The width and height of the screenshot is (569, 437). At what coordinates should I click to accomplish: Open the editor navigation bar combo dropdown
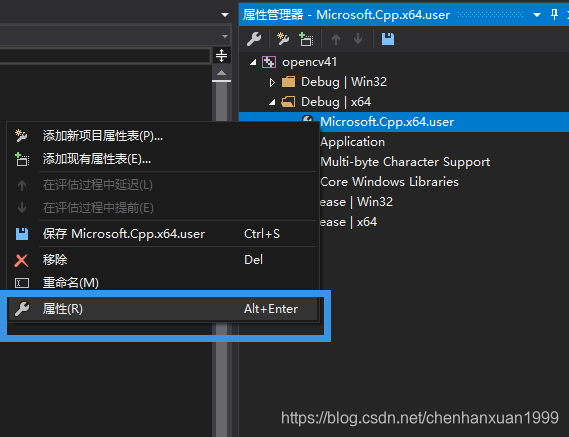point(225,36)
